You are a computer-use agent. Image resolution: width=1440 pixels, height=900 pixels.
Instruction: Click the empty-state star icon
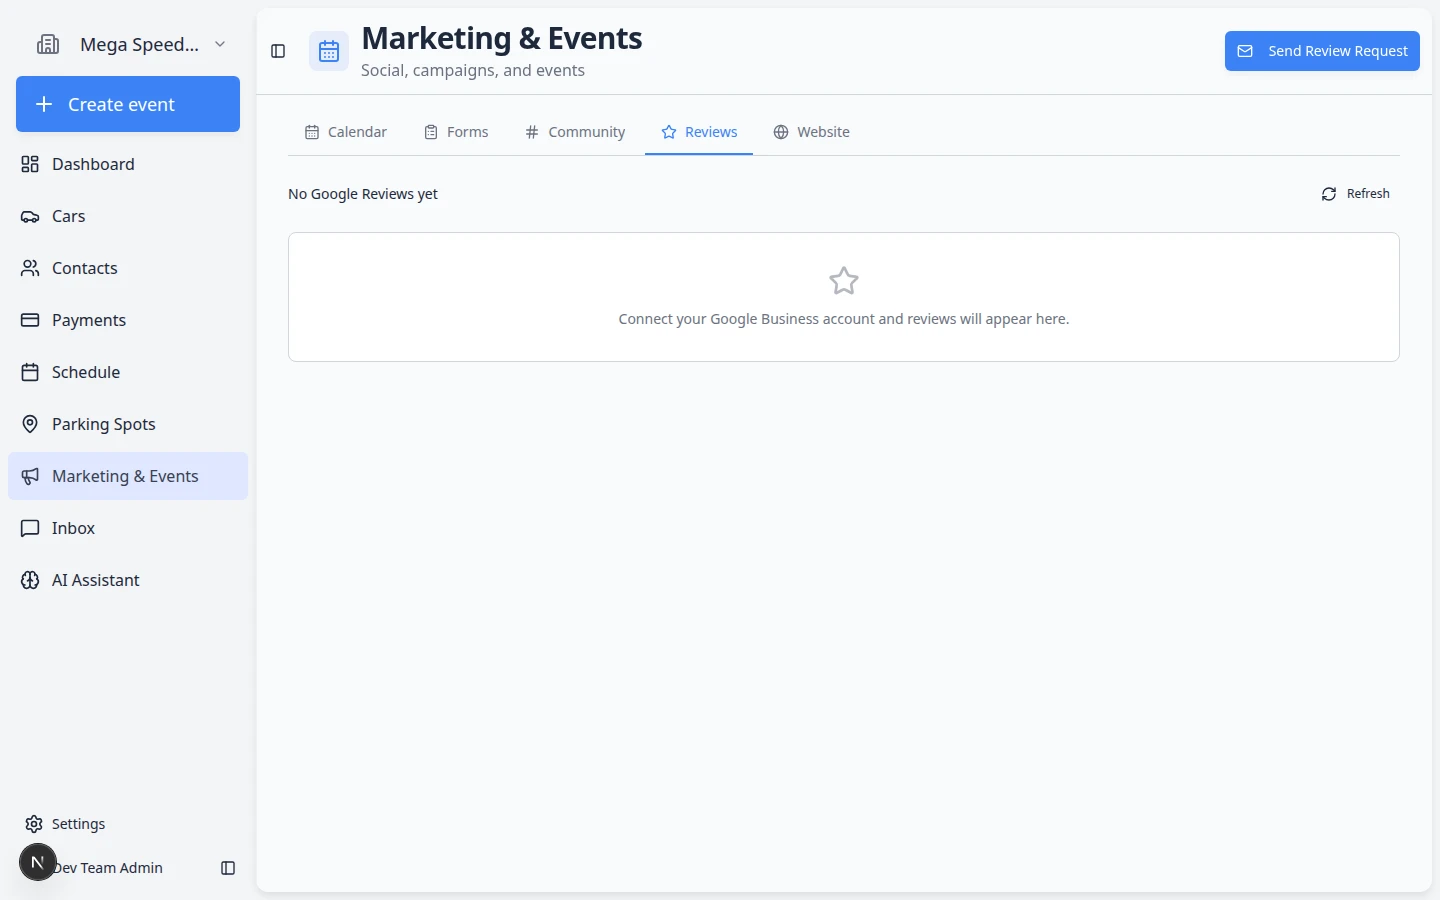tap(844, 281)
